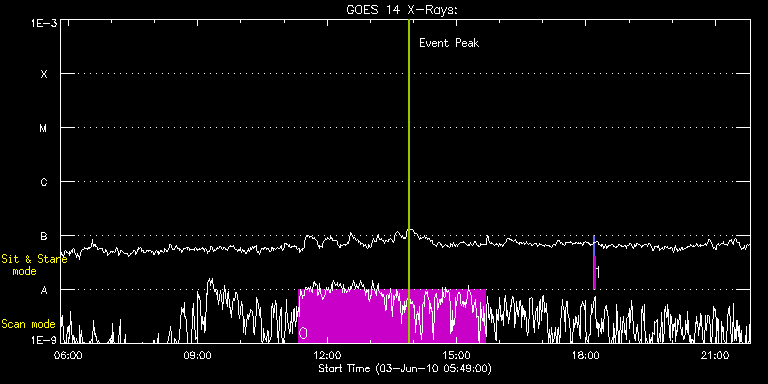Click the C class axis label
768x384 pixels.
tap(44, 182)
